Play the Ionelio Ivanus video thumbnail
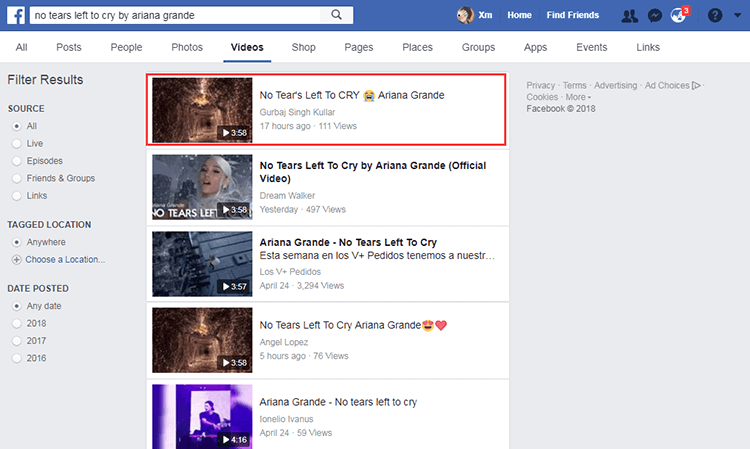The height and width of the screenshot is (449, 750). [x=202, y=417]
